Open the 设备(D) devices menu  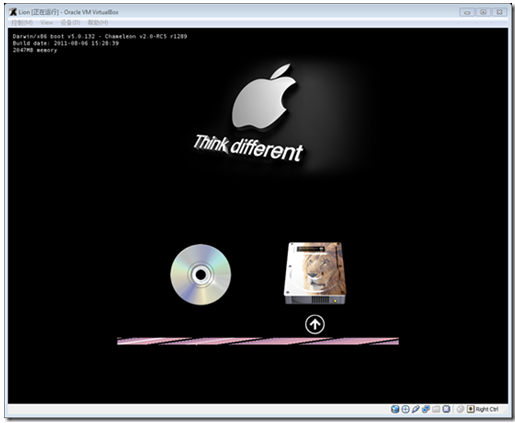(x=70, y=23)
